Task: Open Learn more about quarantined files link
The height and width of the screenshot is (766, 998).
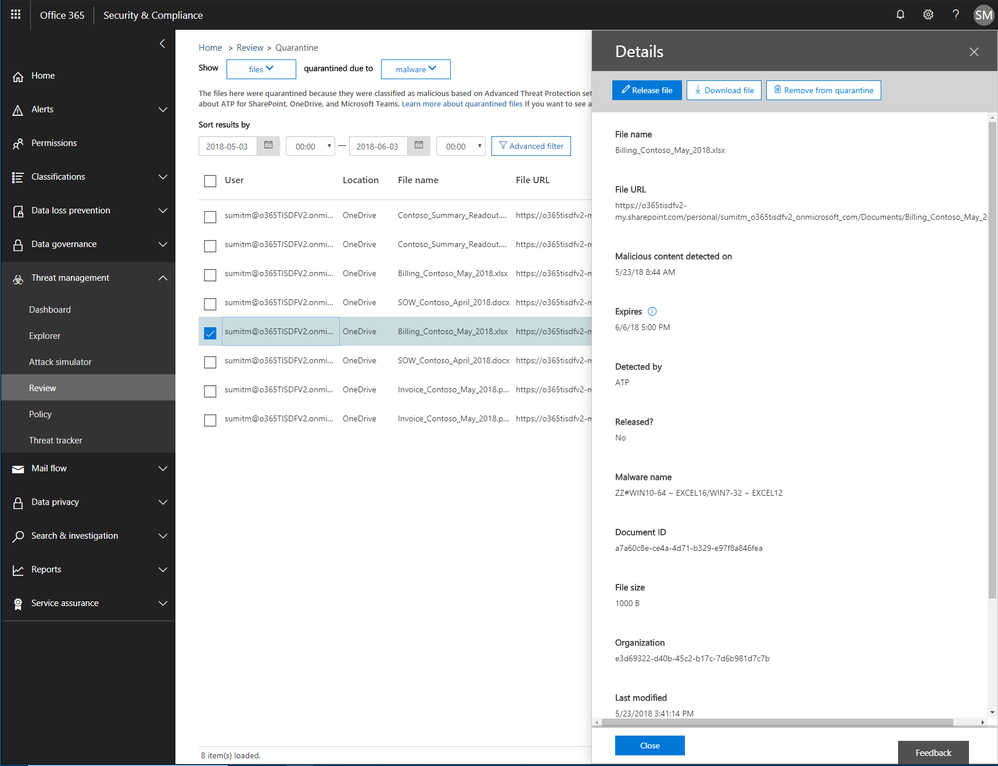Action: point(461,104)
